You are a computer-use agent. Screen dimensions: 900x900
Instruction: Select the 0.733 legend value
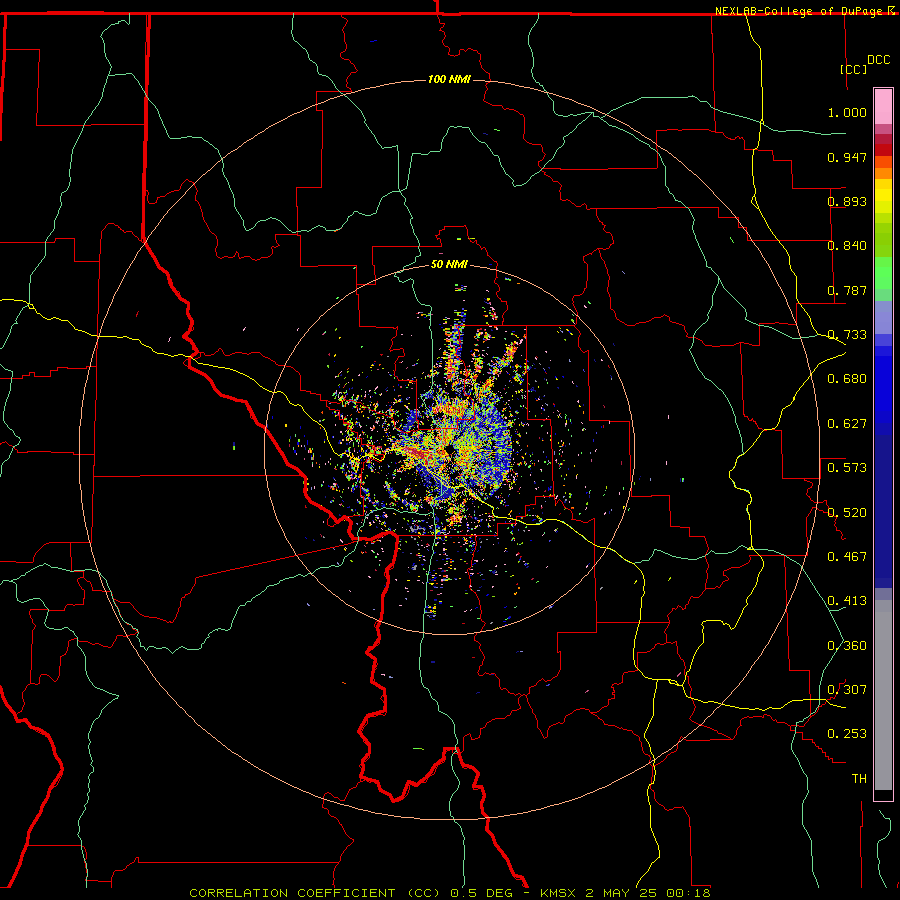point(847,335)
